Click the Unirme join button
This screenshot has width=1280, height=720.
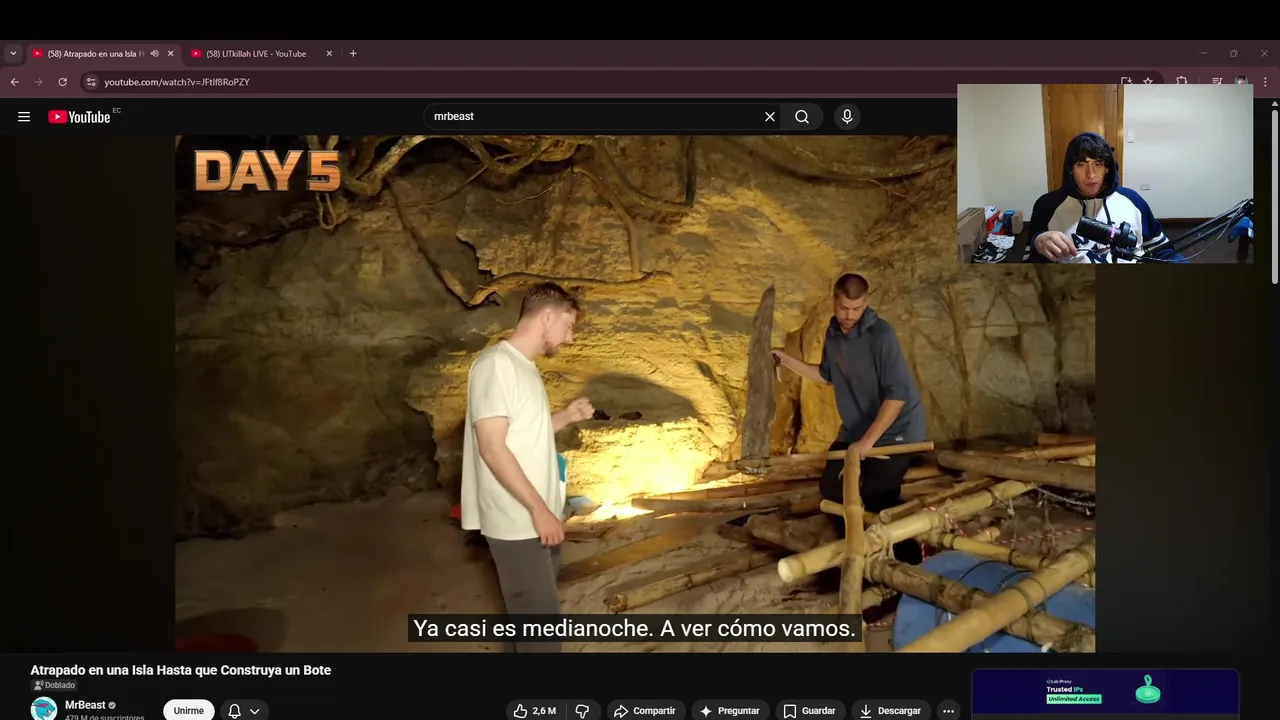pos(189,711)
